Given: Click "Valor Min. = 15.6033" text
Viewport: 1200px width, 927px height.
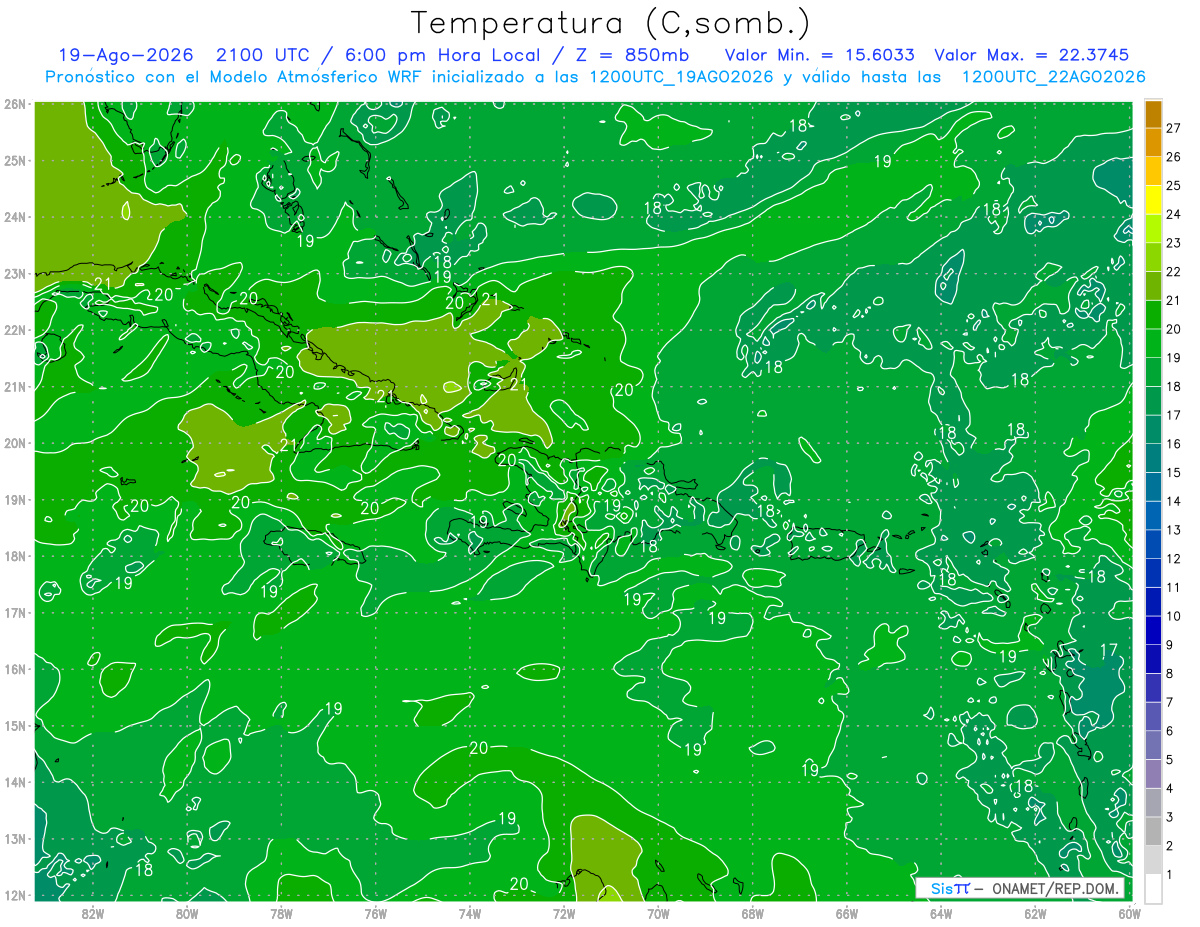Looking at the screenshot, I should [820, 55].
